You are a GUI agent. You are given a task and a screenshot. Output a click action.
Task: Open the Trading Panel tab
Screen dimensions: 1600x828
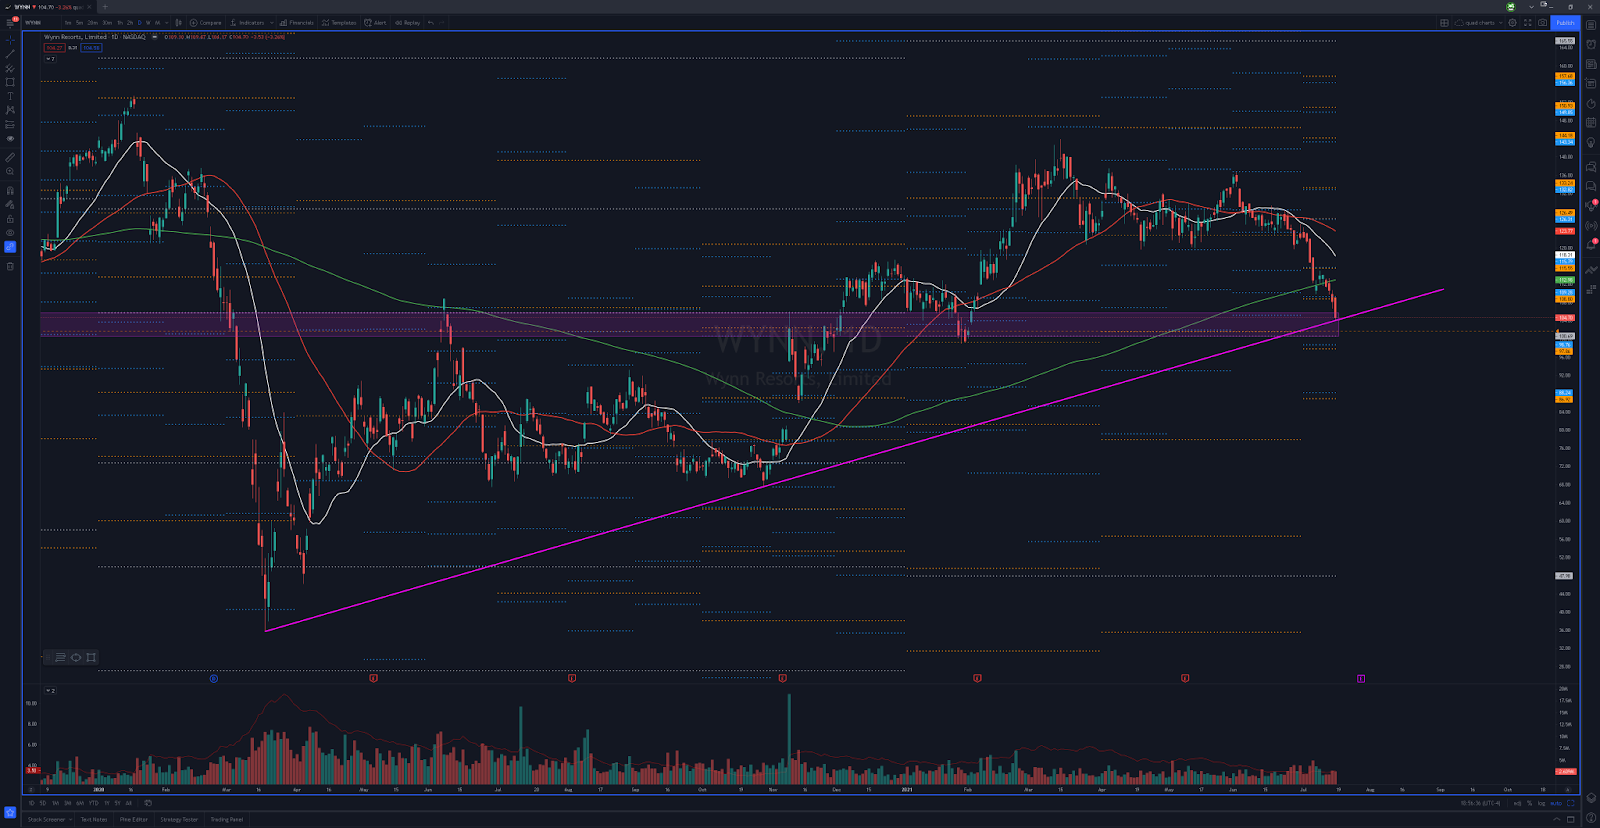[x=227, y=819]
